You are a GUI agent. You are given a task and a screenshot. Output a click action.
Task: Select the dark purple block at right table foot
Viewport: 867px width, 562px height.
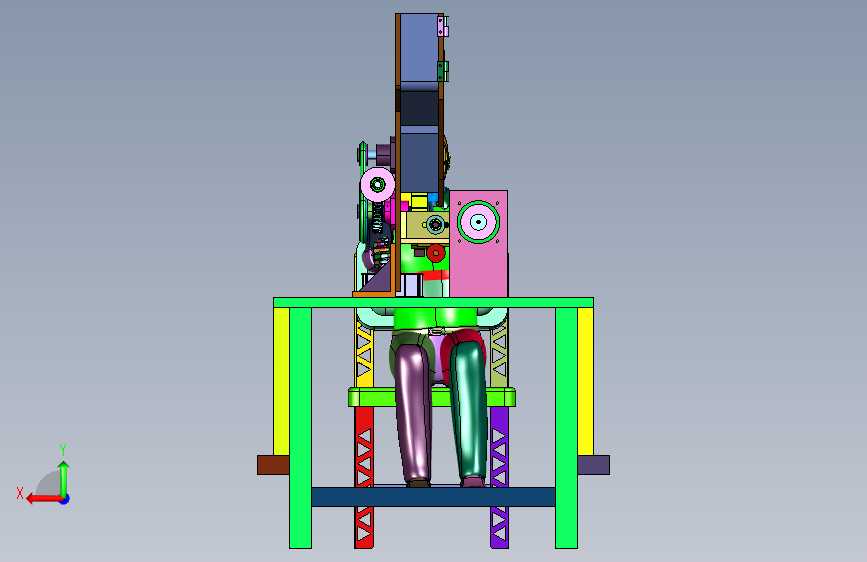594,465
